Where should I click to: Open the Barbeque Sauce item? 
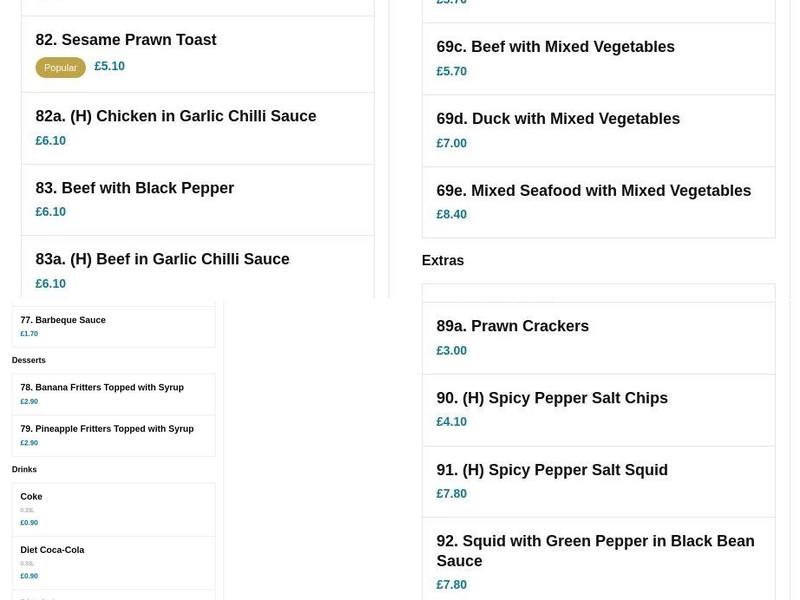pyautogui.click(x=62, y=320)
